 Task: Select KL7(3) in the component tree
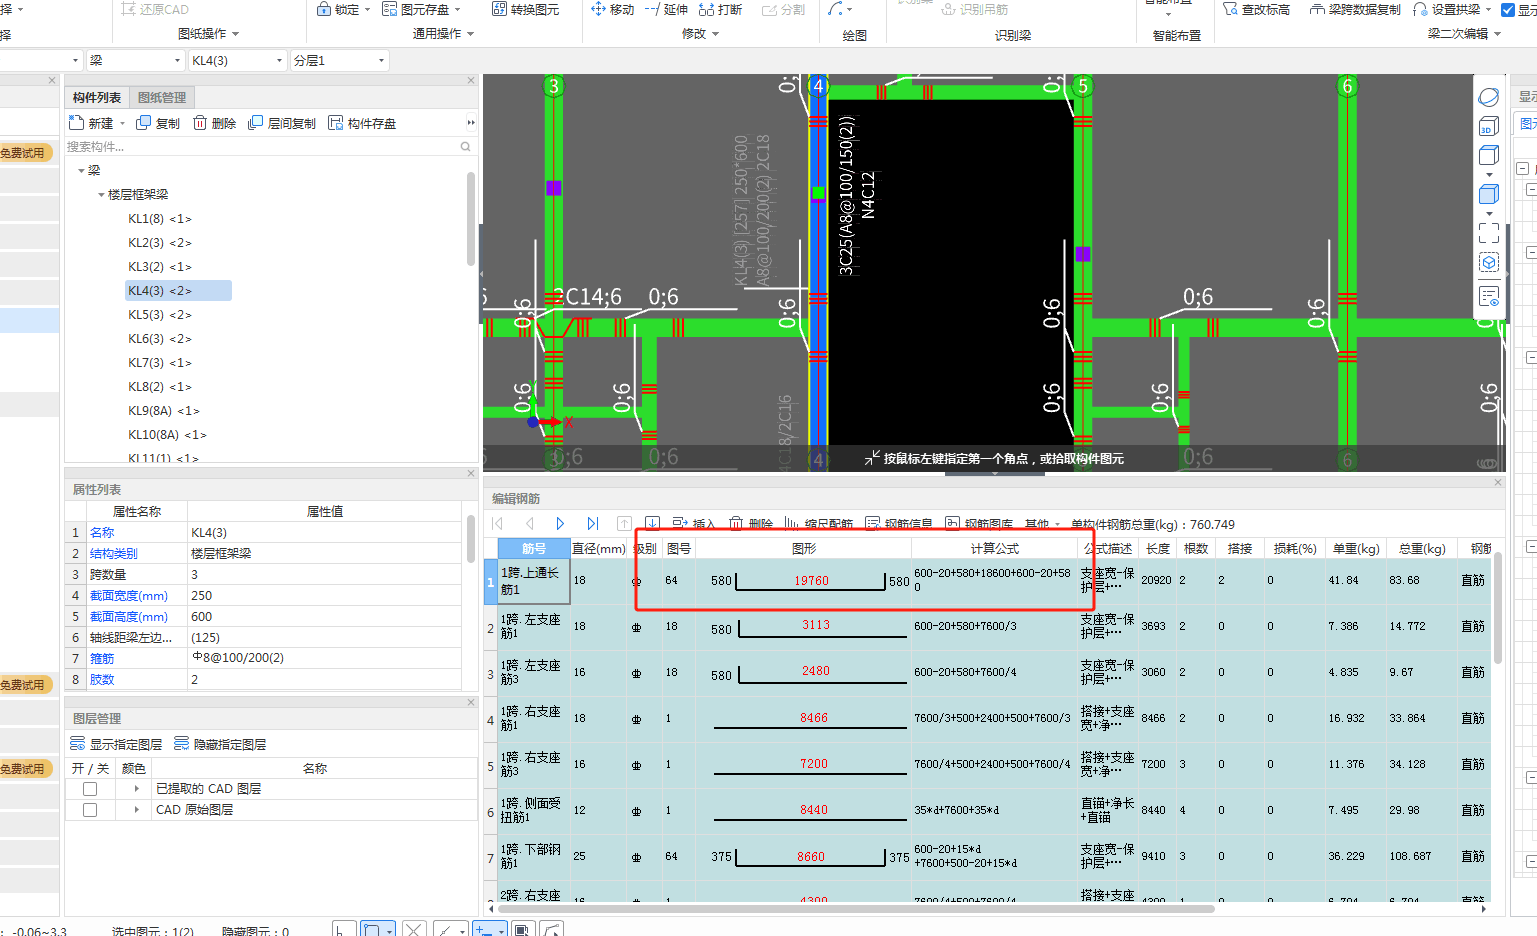click(160, 363)
